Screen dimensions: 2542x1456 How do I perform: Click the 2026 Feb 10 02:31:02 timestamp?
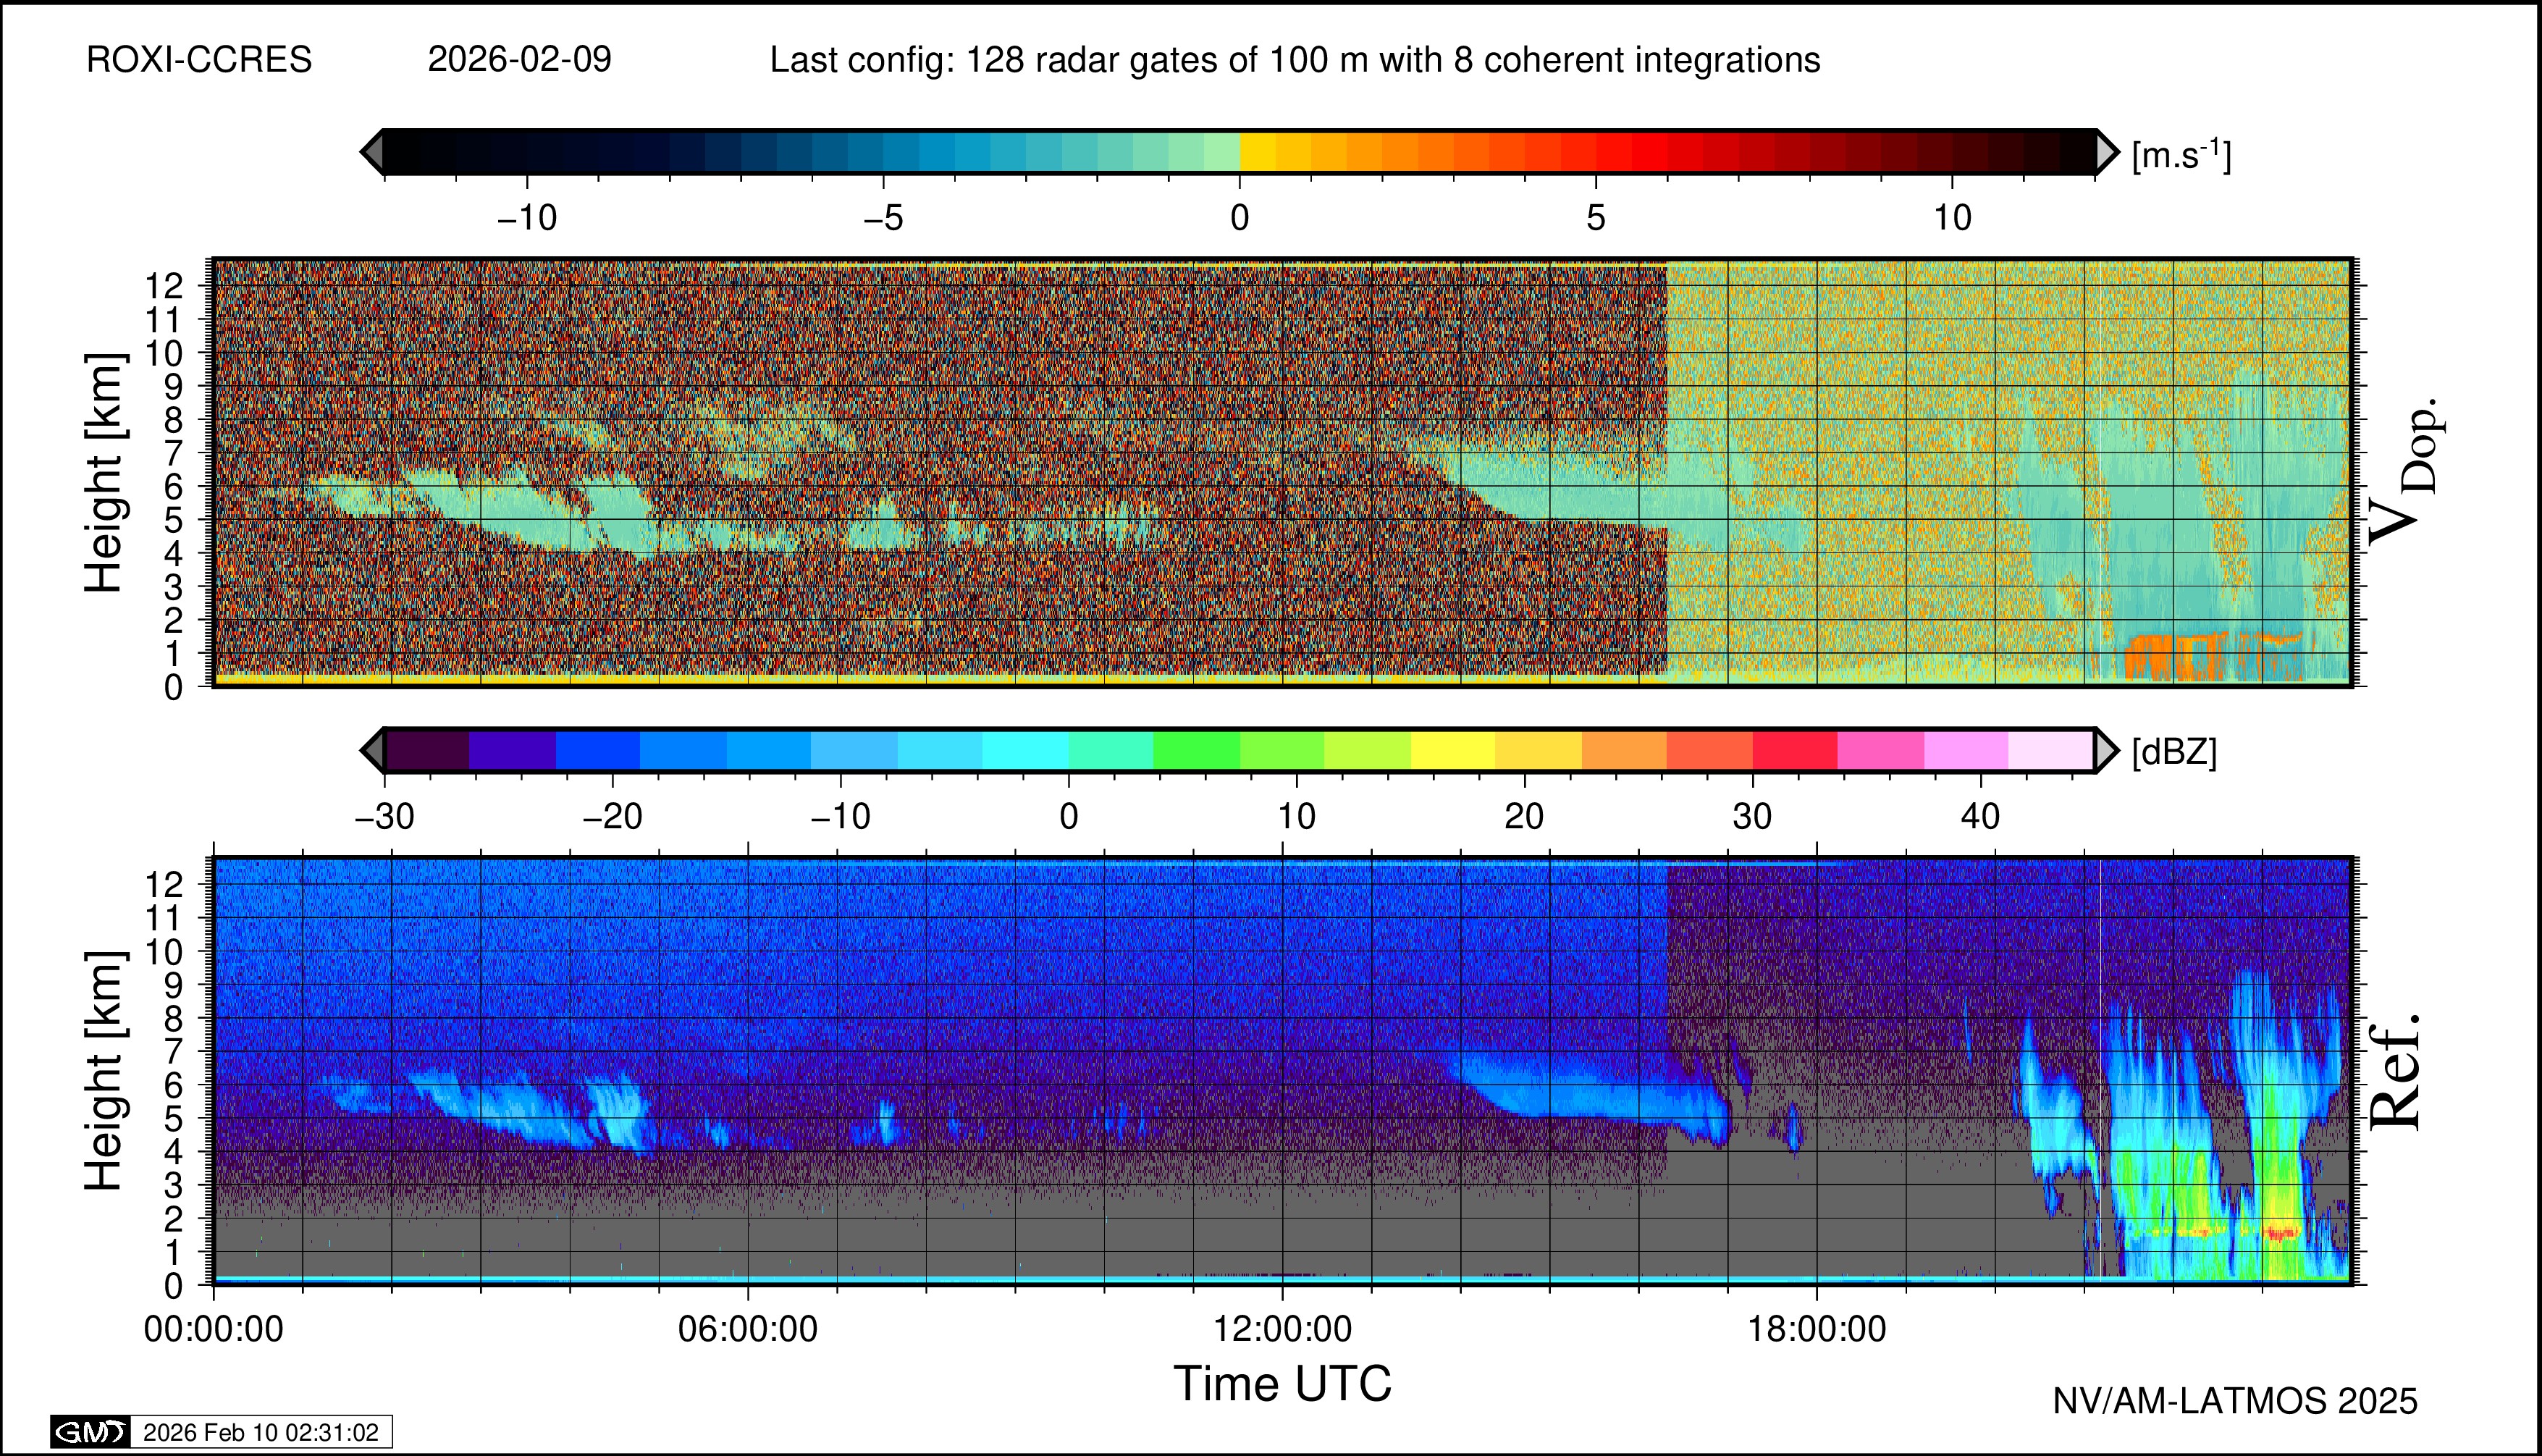261,1432
